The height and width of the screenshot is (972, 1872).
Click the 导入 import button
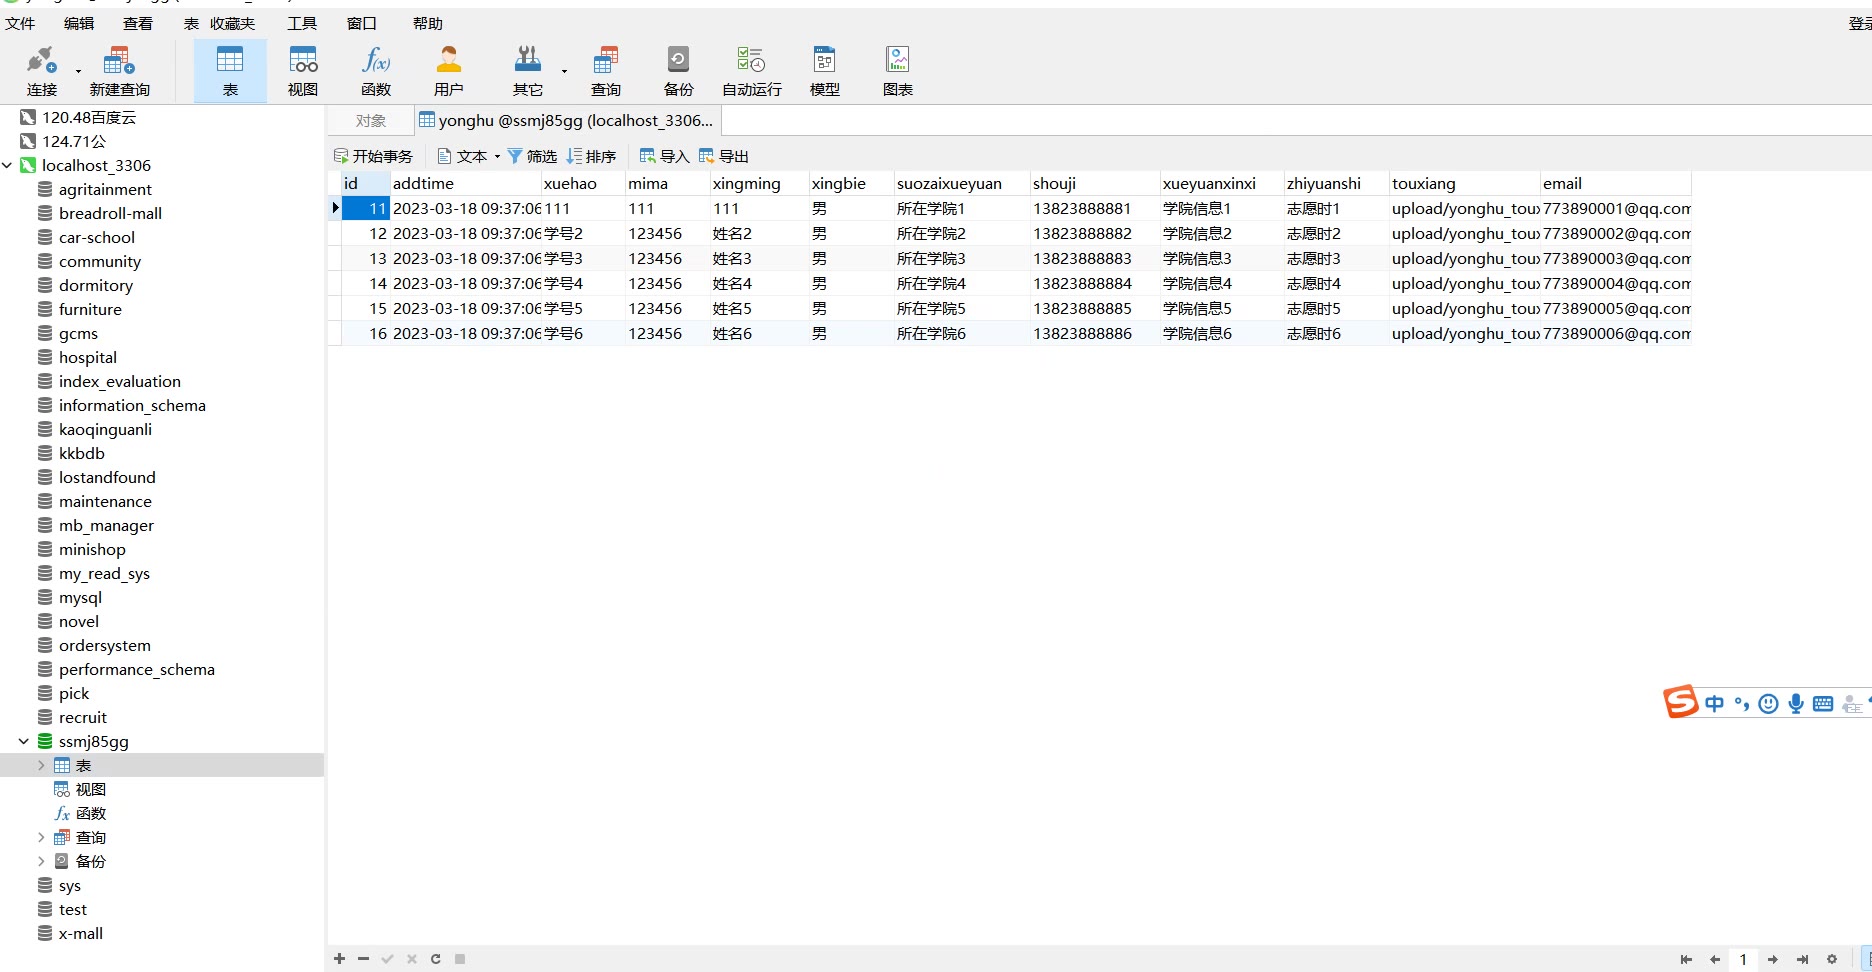coord(664,157)
